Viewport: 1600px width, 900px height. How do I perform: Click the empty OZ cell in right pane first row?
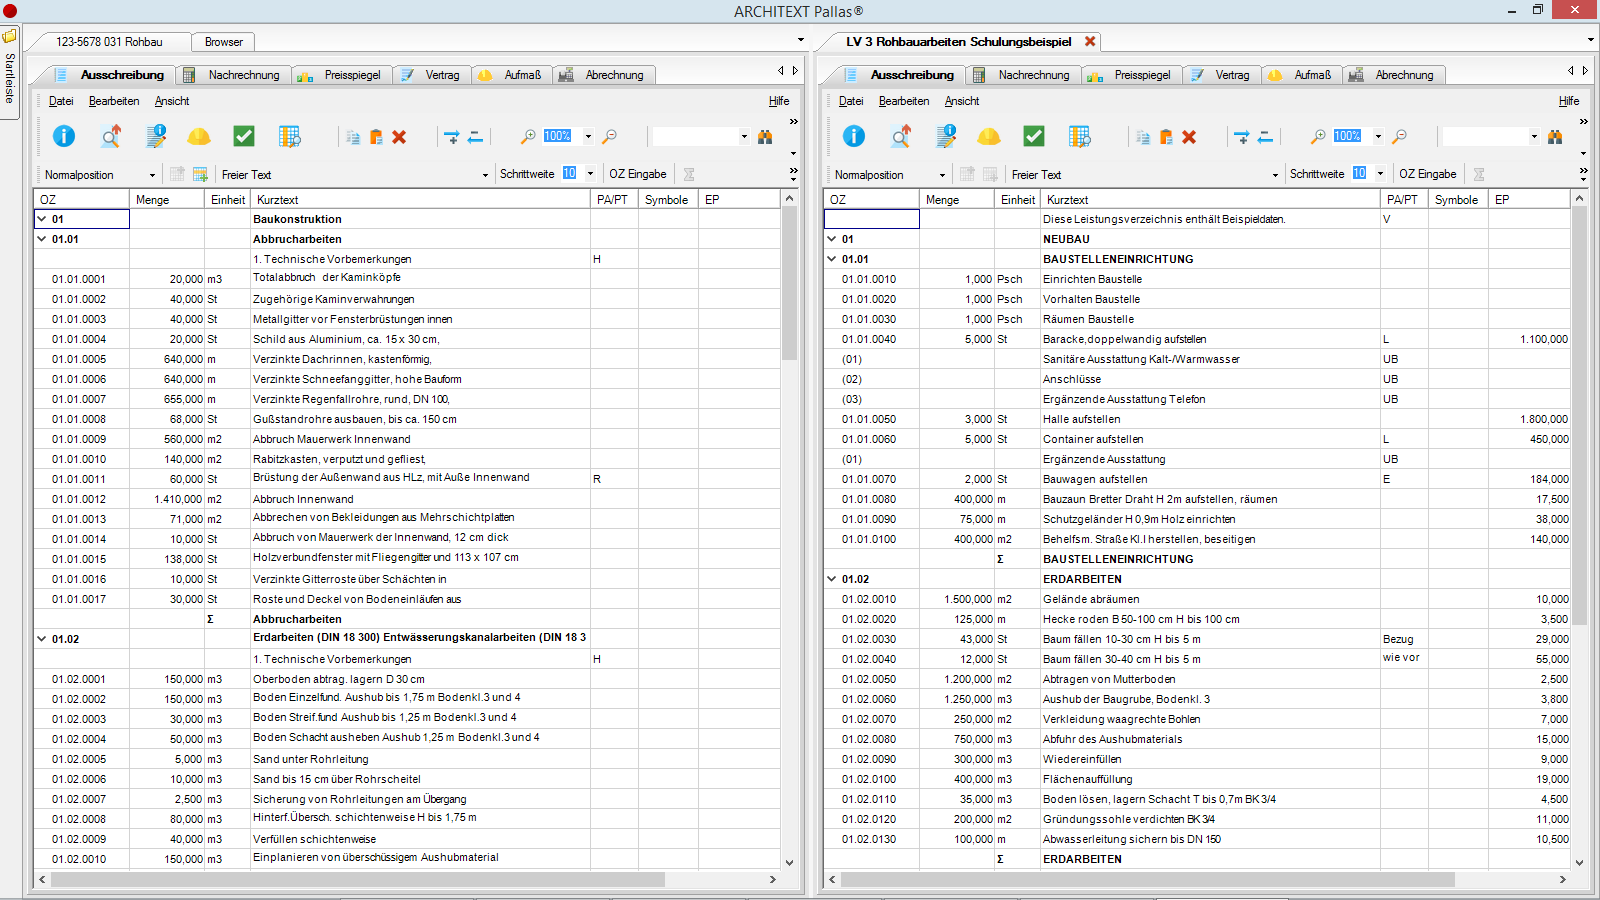871,219
